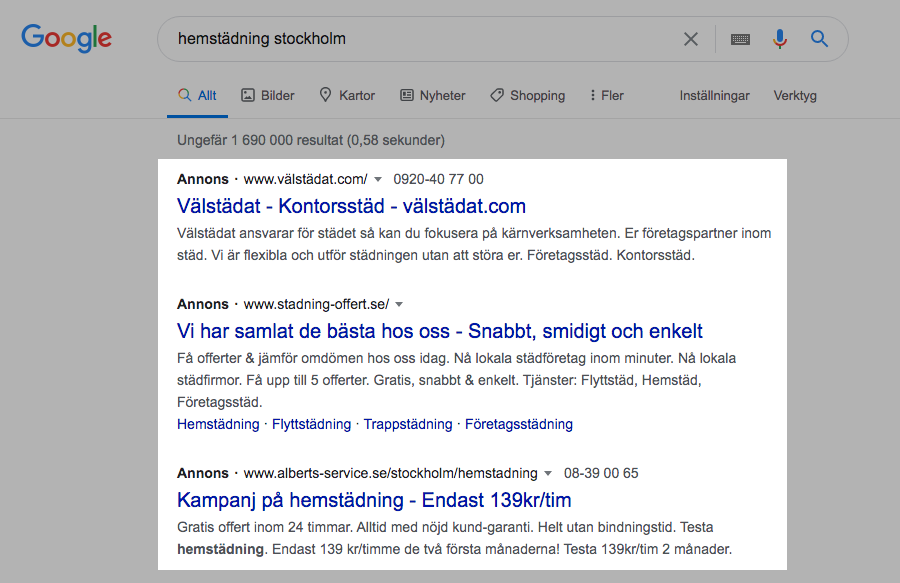Open Kampanj på hemstädning ad link

coord(374,500)
